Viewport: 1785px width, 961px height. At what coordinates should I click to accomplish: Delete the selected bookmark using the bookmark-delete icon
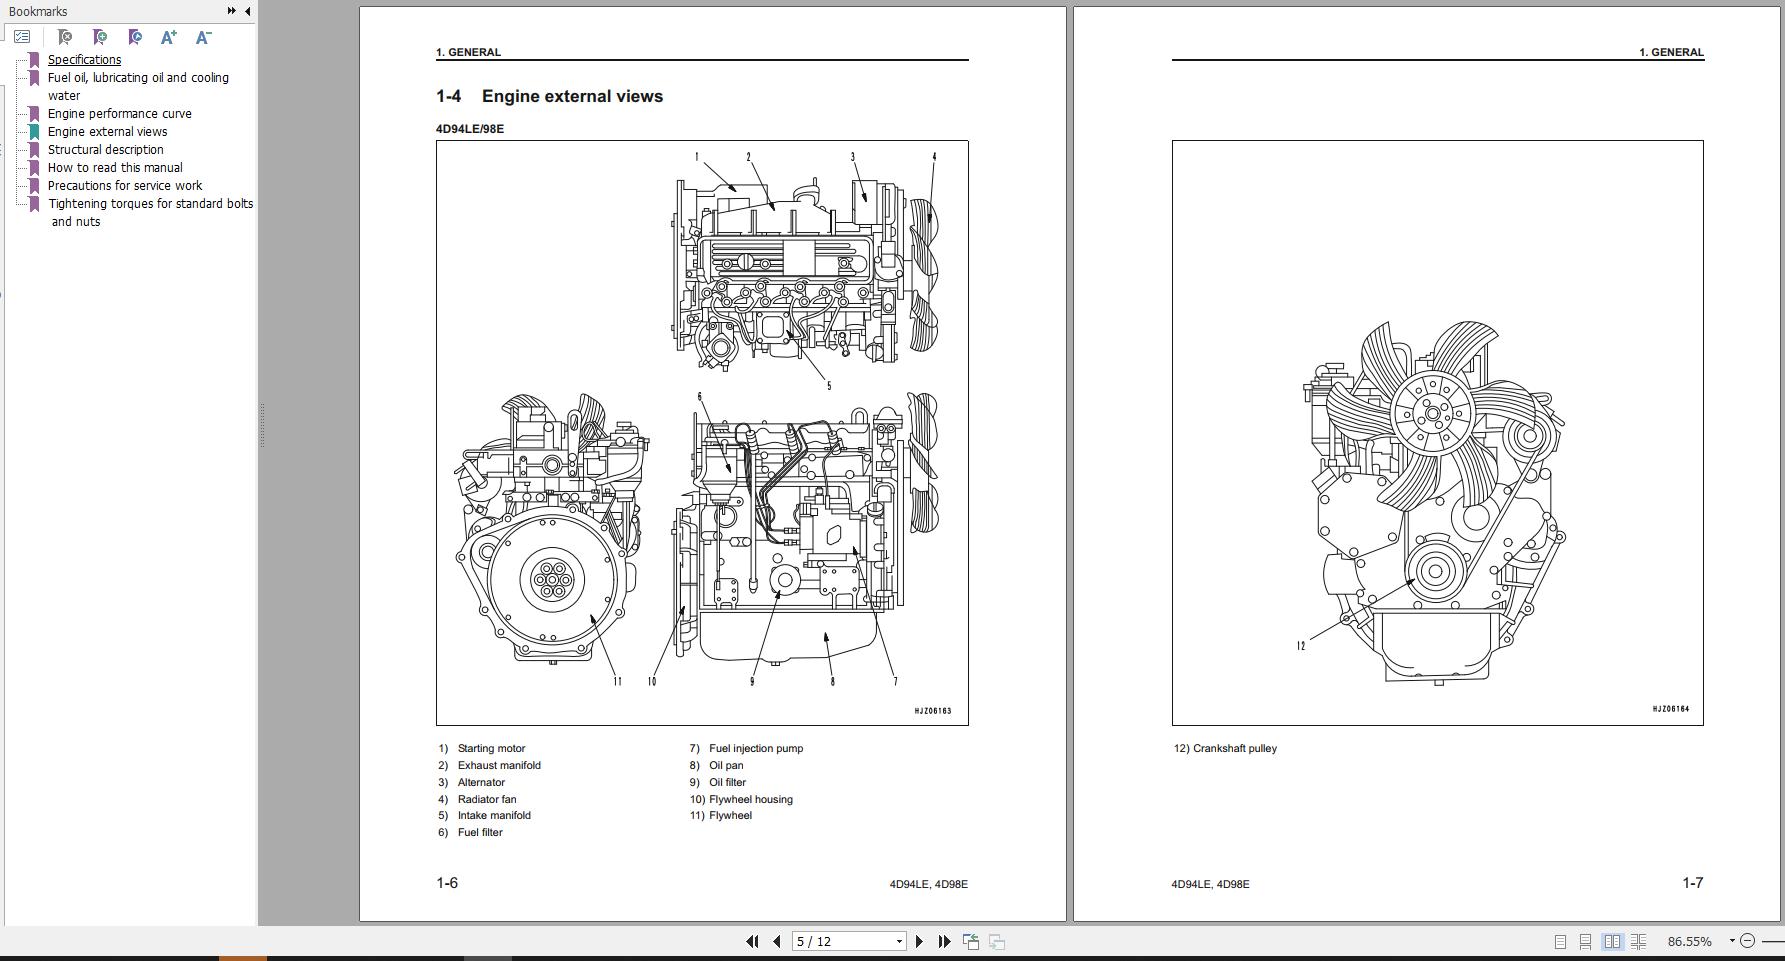(x=64, y=37)
